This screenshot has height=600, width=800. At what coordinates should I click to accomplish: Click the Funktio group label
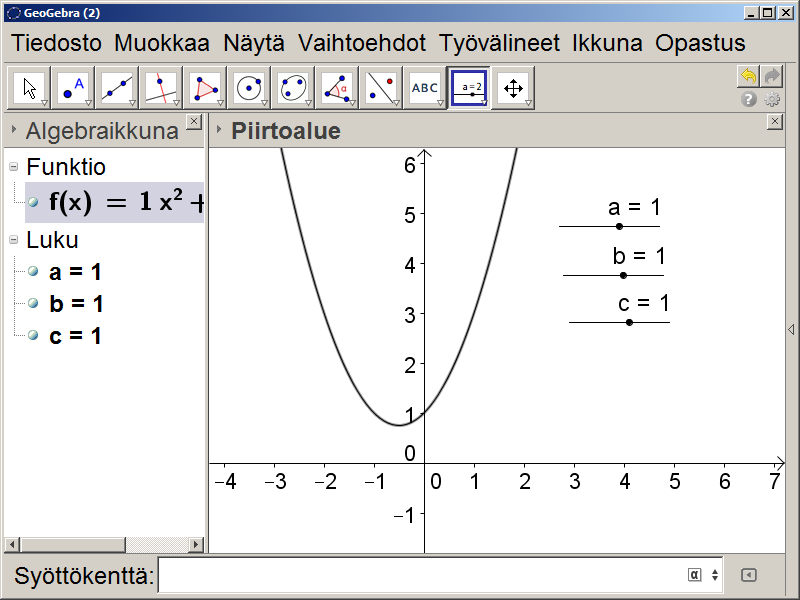[x=66, y=167]
